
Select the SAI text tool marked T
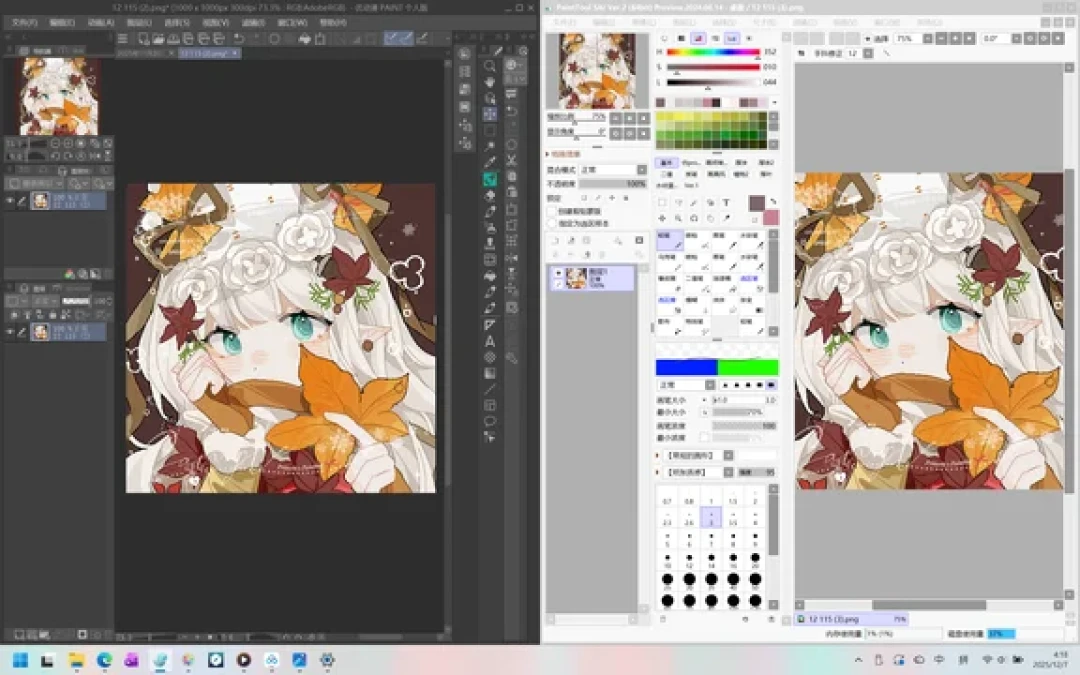(x=725, y=202)
